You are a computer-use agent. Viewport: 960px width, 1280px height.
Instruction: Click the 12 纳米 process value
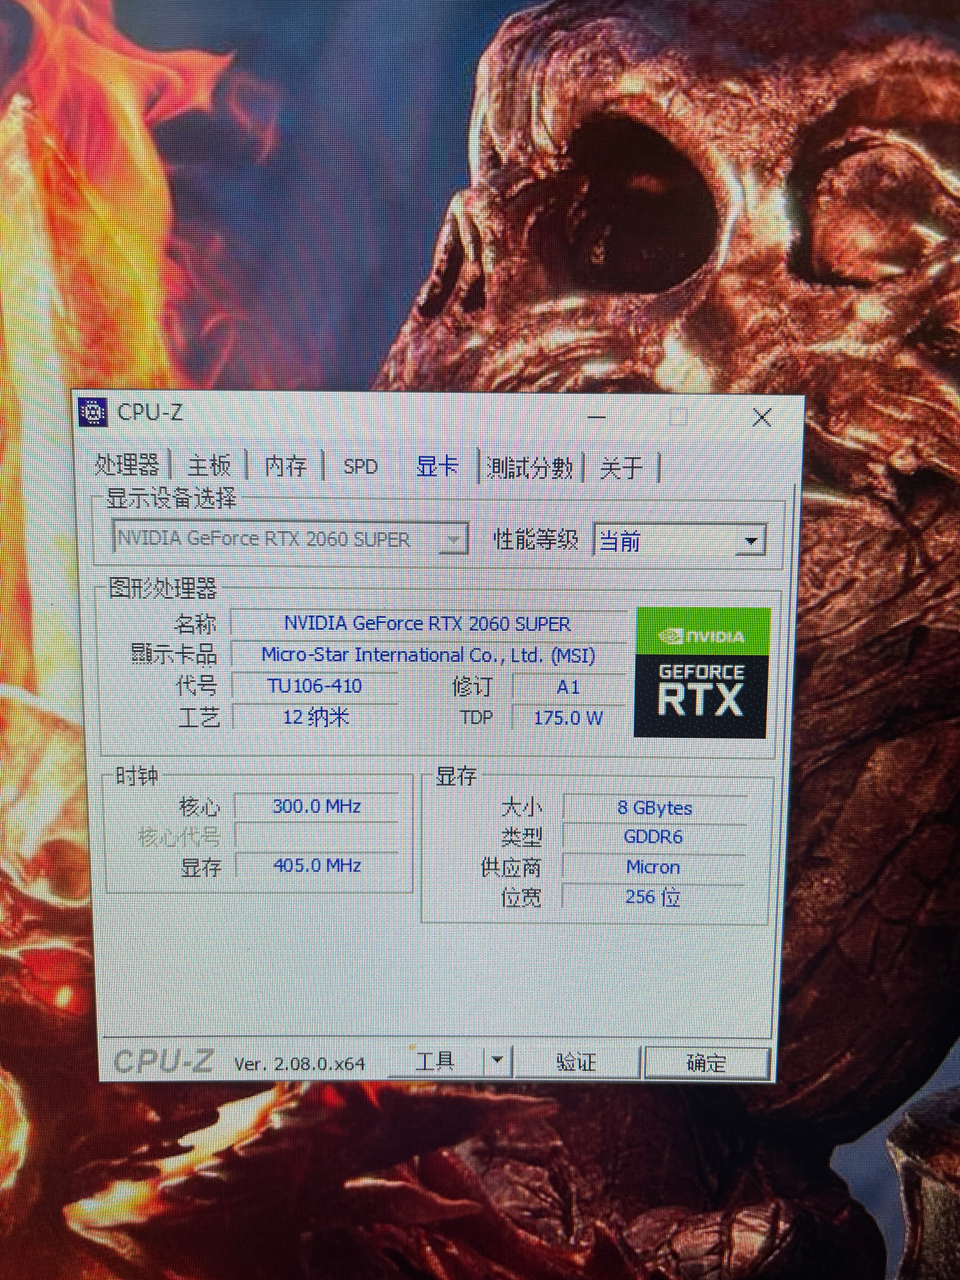[315, 717]
